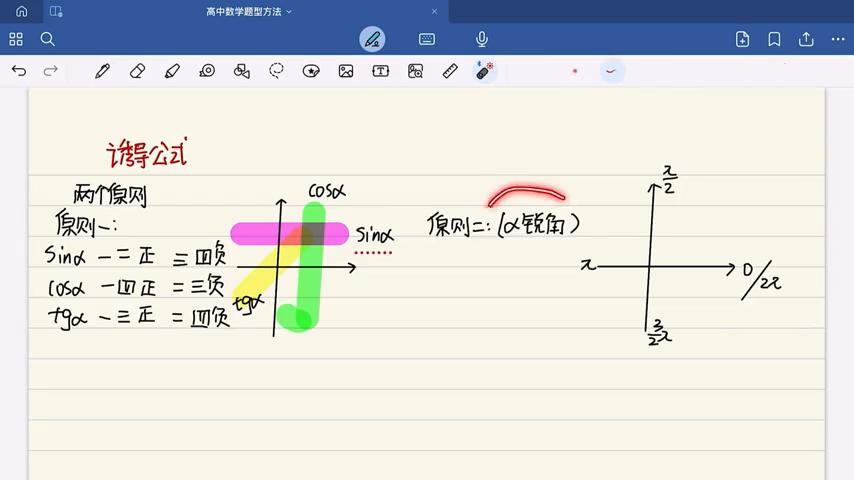
Task: Toggle the laser pointer tool
Action: tap(485, 71)
